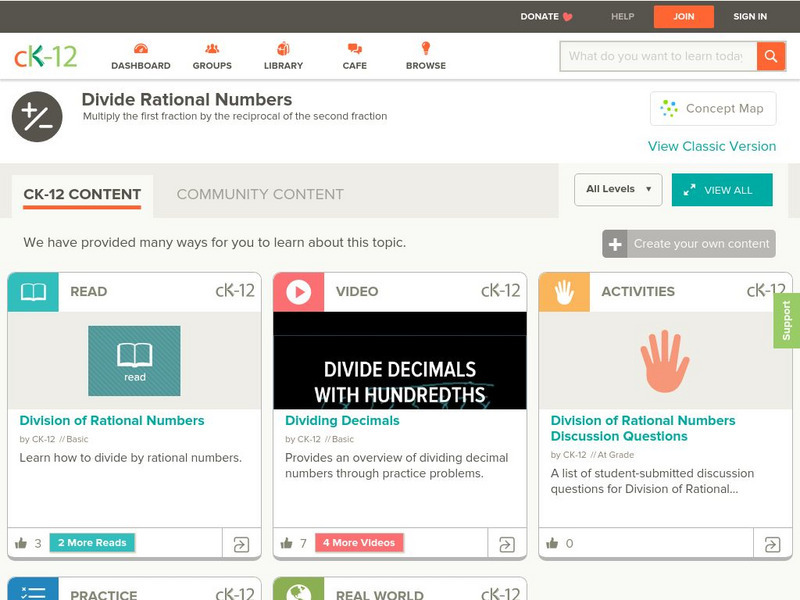Image resolution: width=800 pixels, height=600 pixels.
Task: Click the CK-12 logo
Action: pos(45,56)
